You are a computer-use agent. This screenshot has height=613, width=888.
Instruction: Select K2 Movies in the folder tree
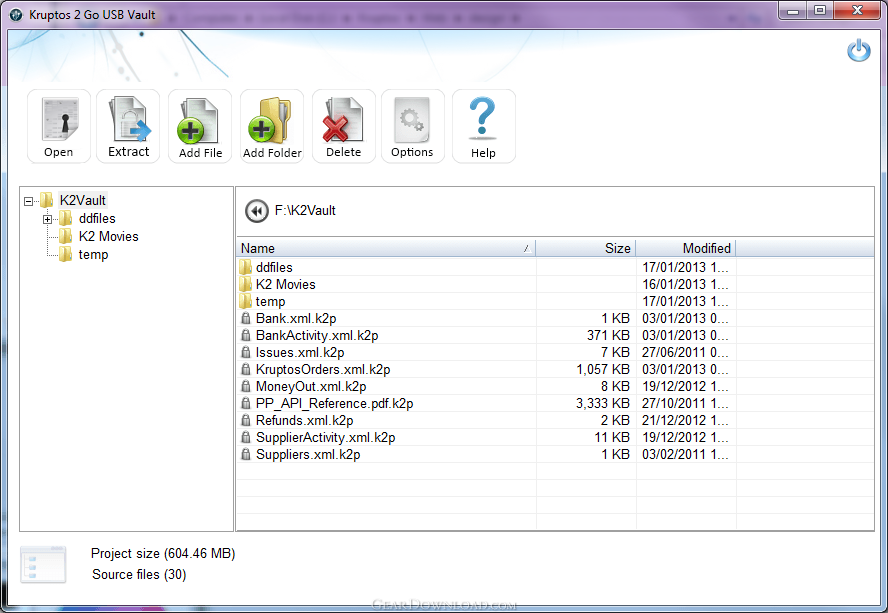click(108, 237)
